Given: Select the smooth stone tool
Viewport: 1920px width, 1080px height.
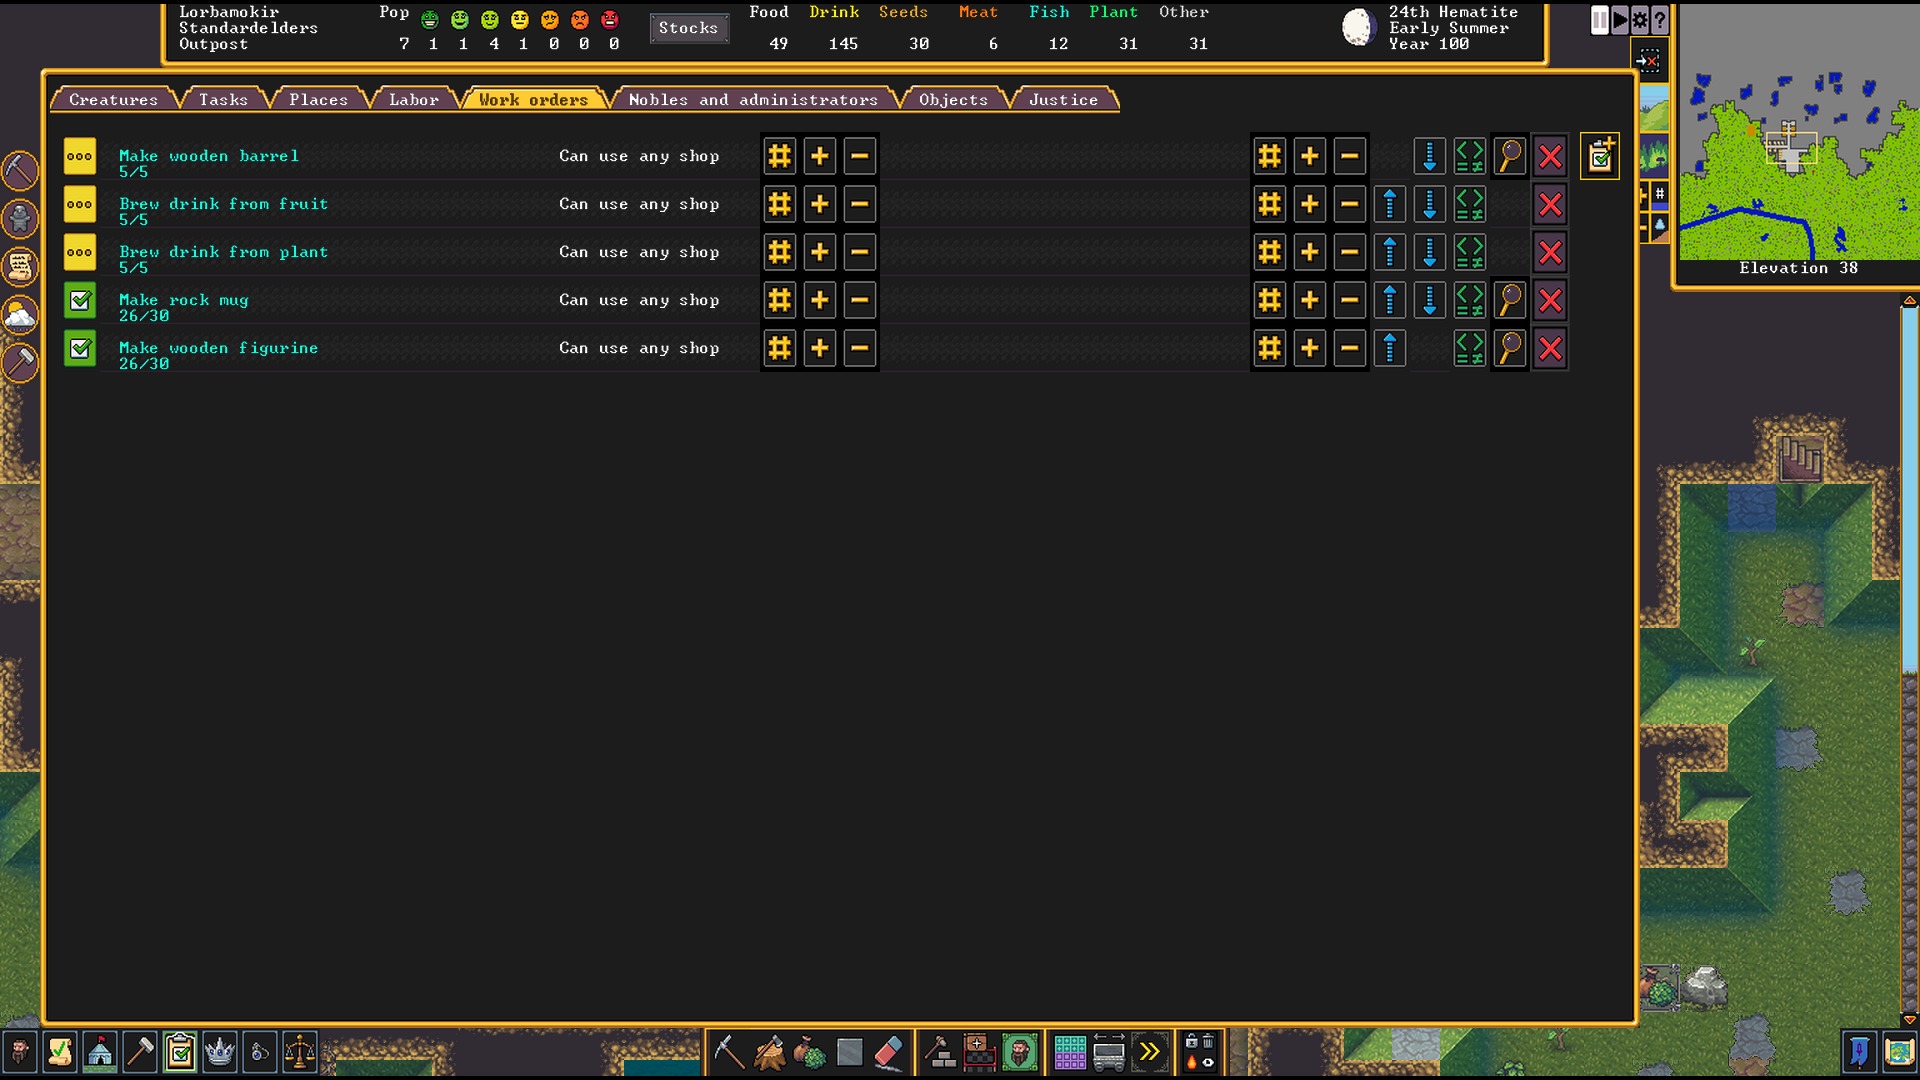Looking at the screenshot, I should click(x=849, y=1052).
